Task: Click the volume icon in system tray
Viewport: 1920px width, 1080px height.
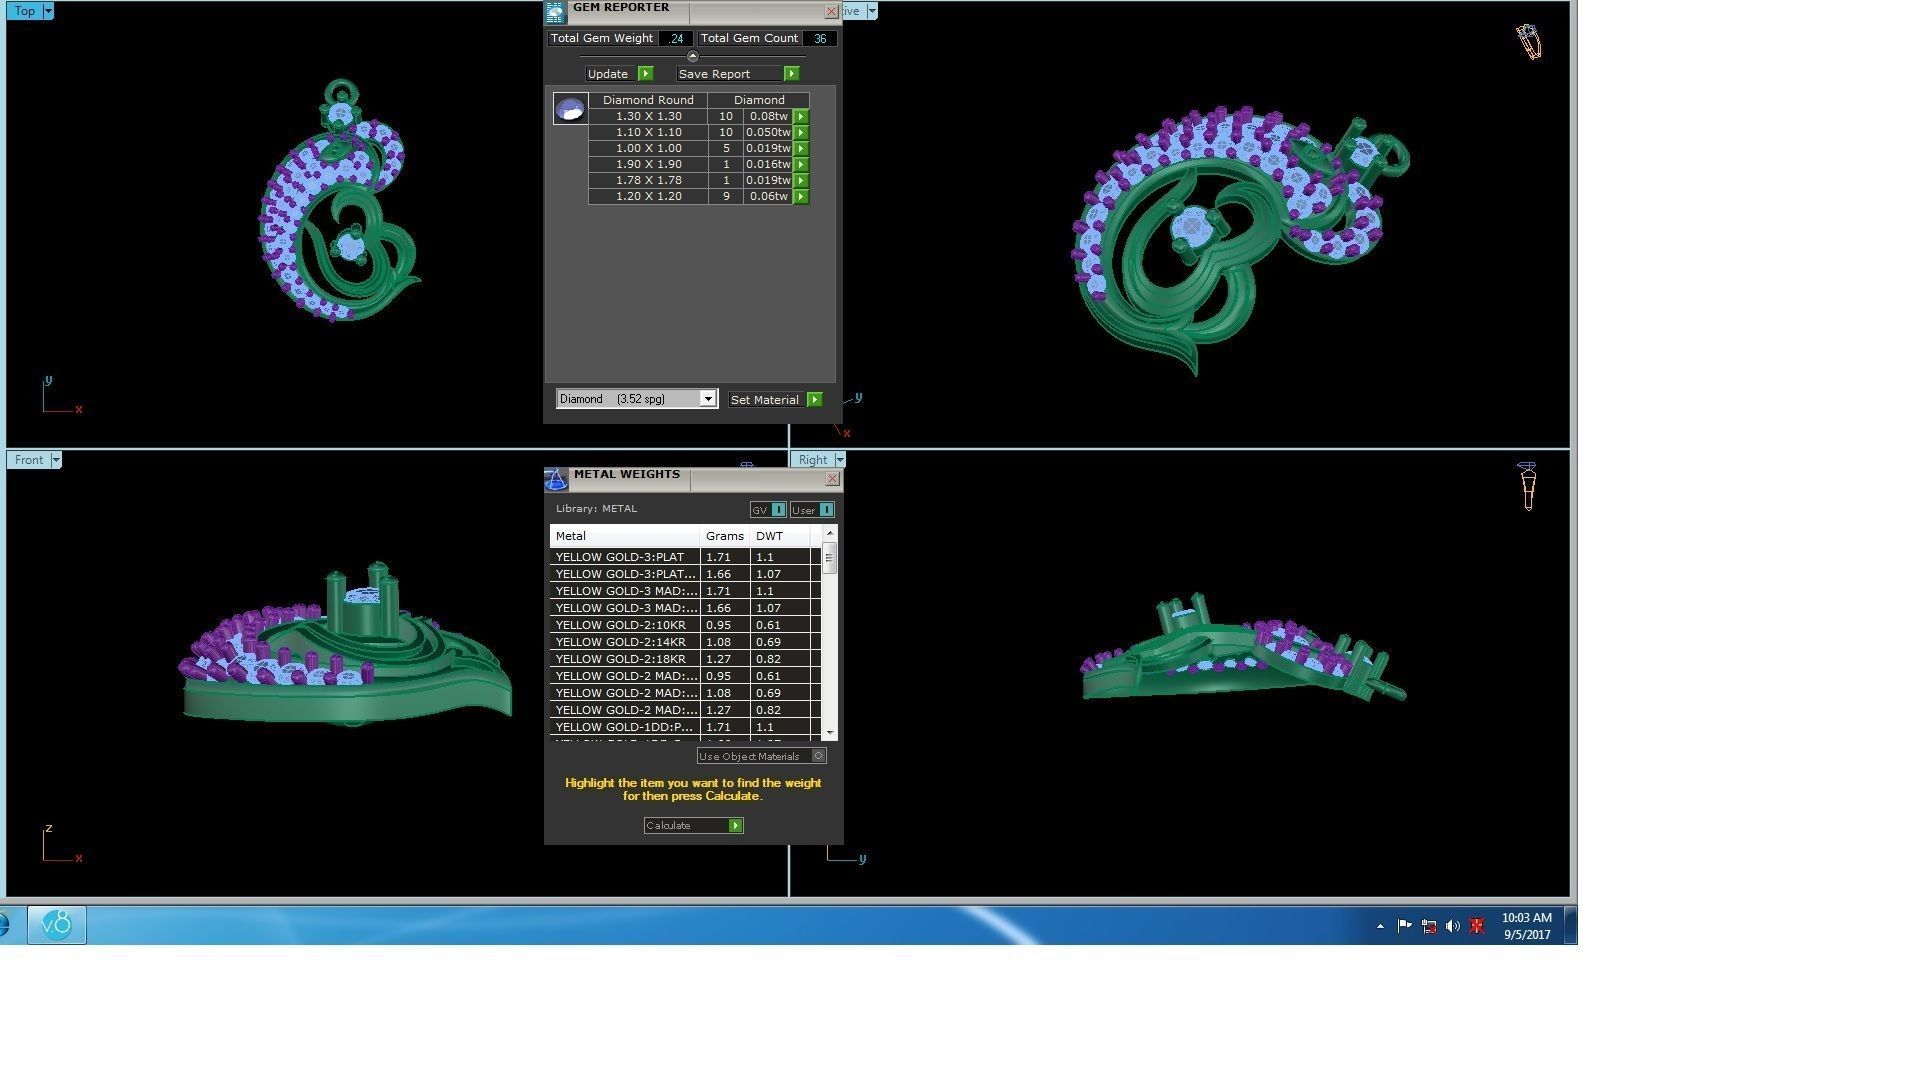Action: (1452, 927)
